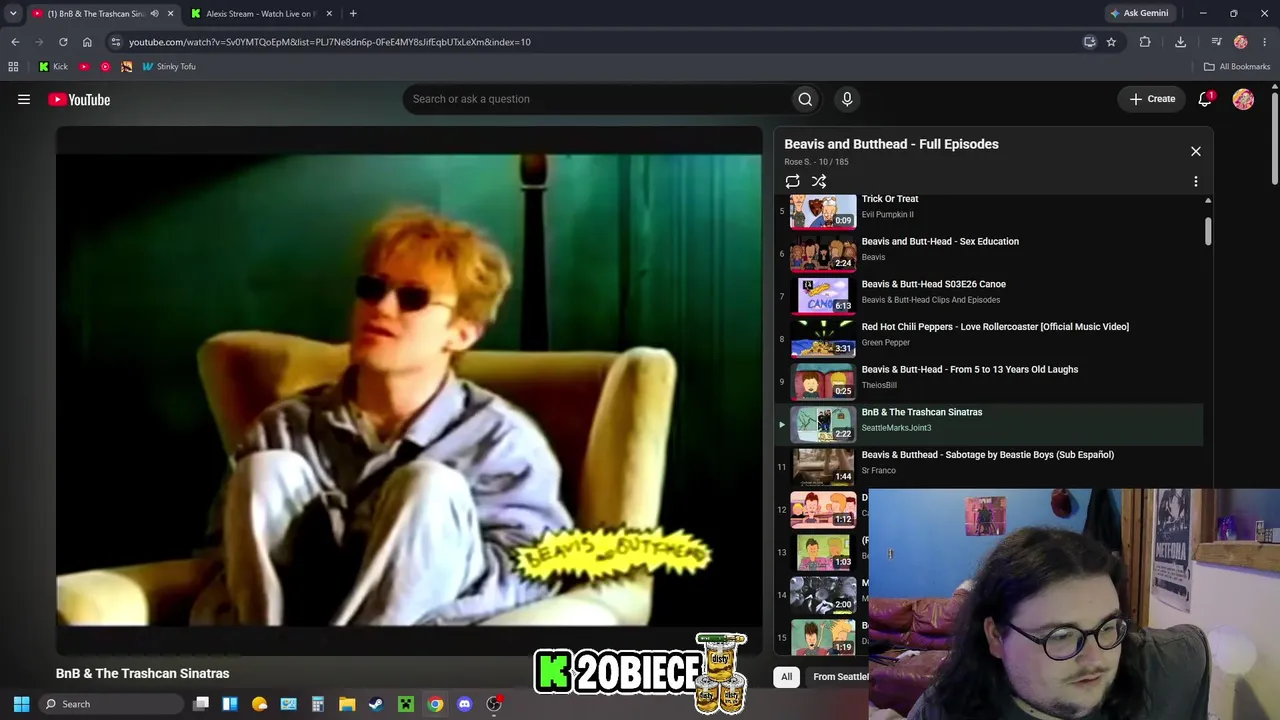Open the media control button in Chrome toolbar
Screen dimensions: 1280x720
point(1216,42)
